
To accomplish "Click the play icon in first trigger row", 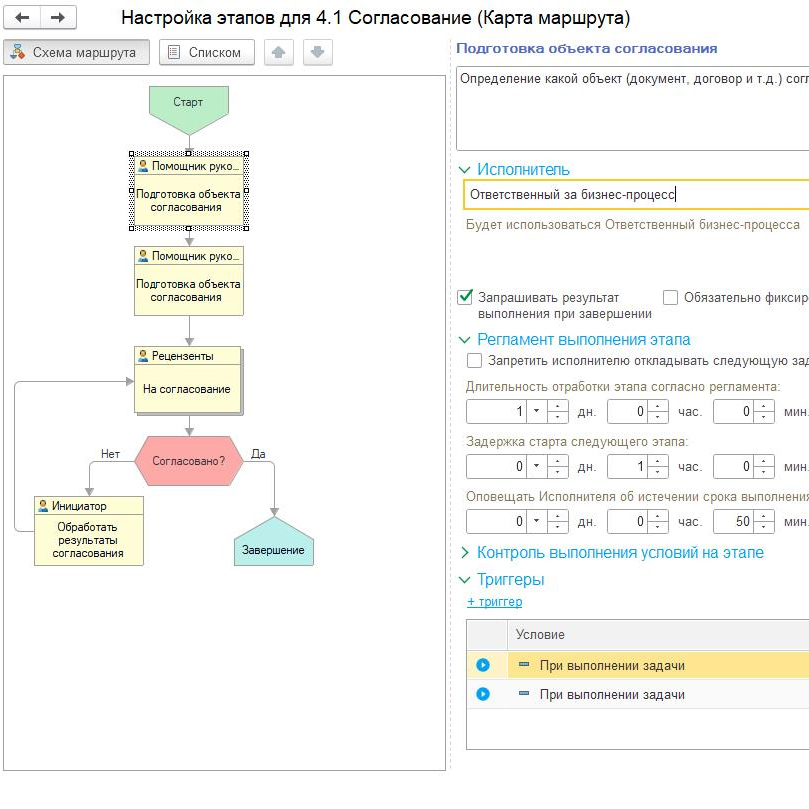I will pos(484,665).
